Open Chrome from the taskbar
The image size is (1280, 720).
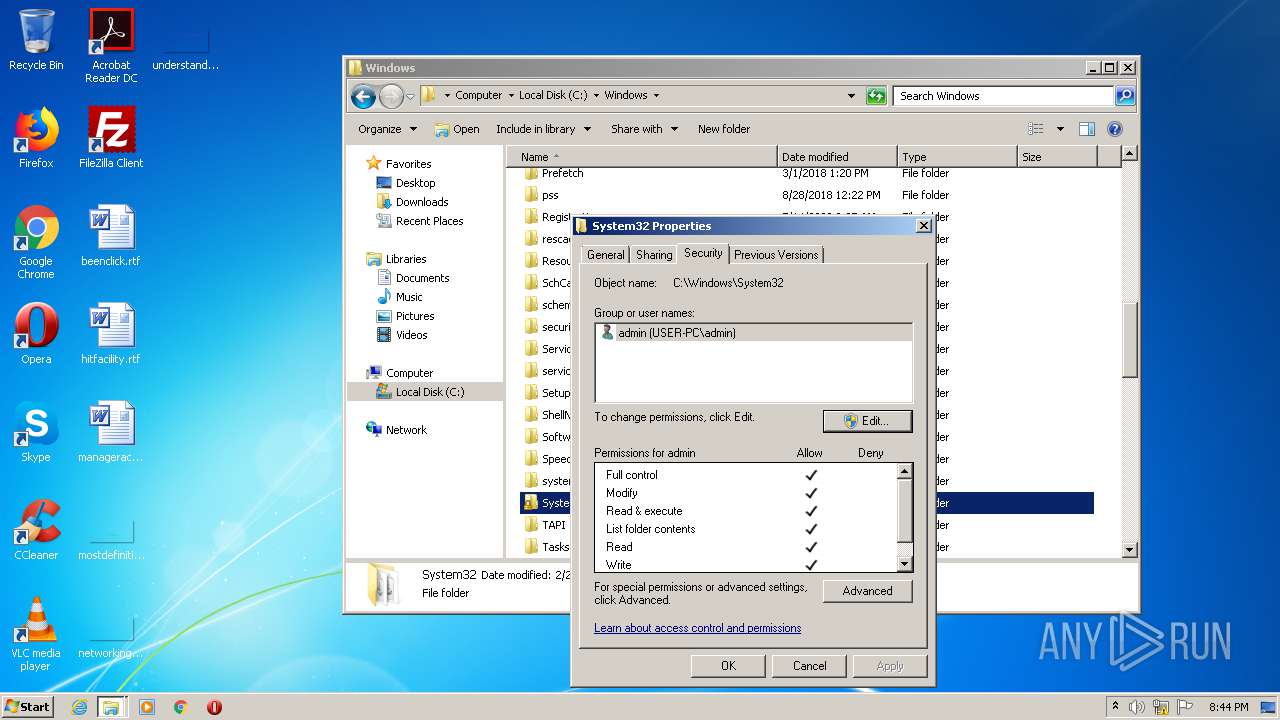pyautogui.click(x=180, y=707)
